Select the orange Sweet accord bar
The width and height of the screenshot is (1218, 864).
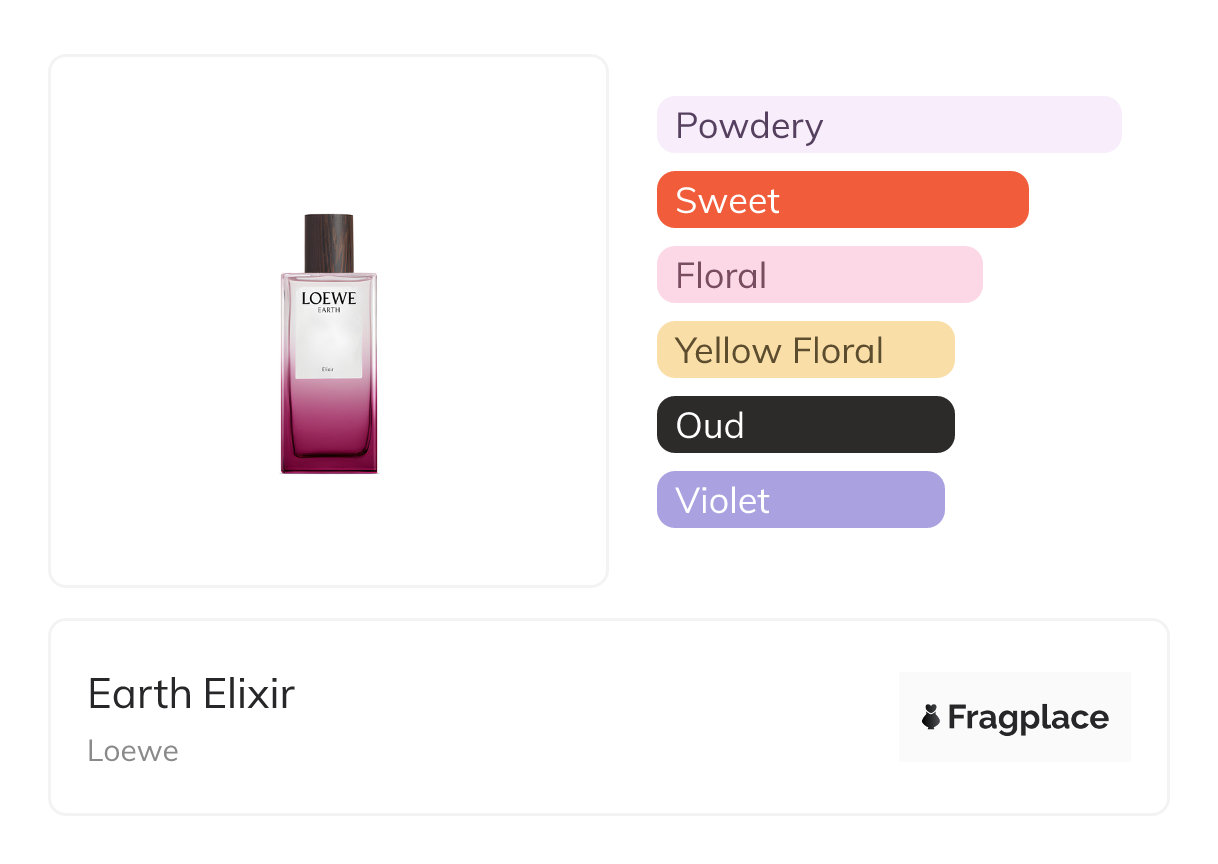click(842, 200)
